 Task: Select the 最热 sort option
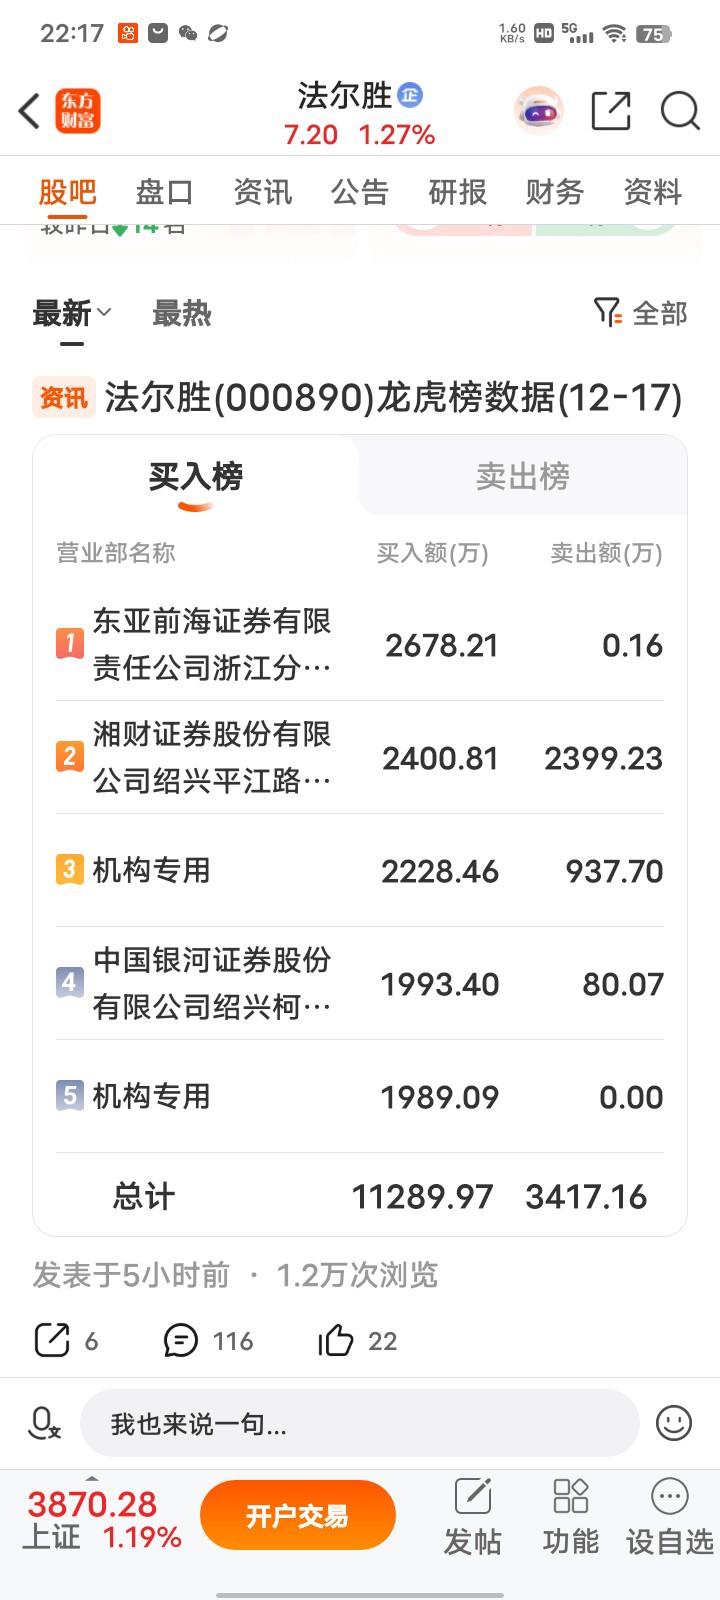click(x=181, y=313)
